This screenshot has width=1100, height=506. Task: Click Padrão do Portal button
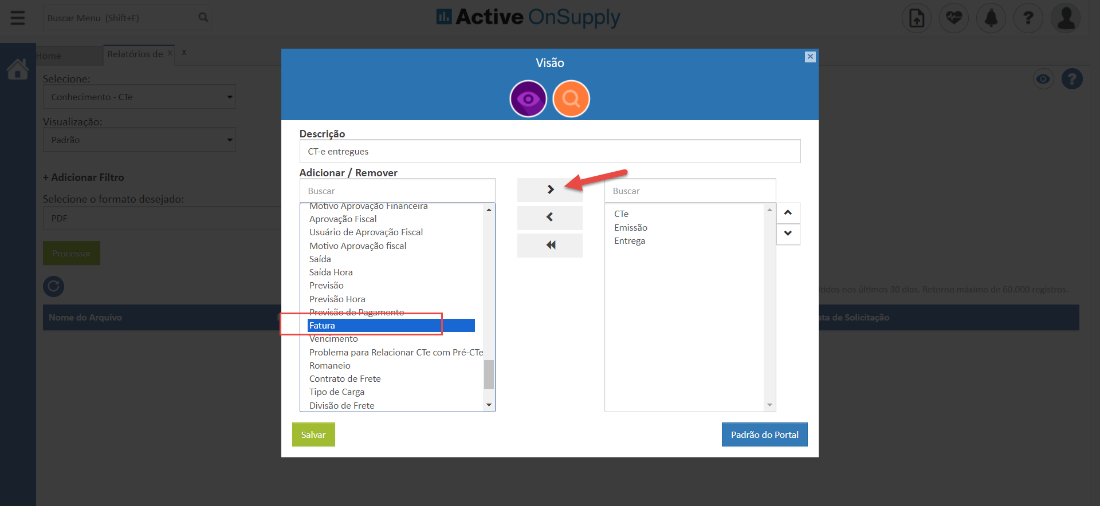click(765, 434)
